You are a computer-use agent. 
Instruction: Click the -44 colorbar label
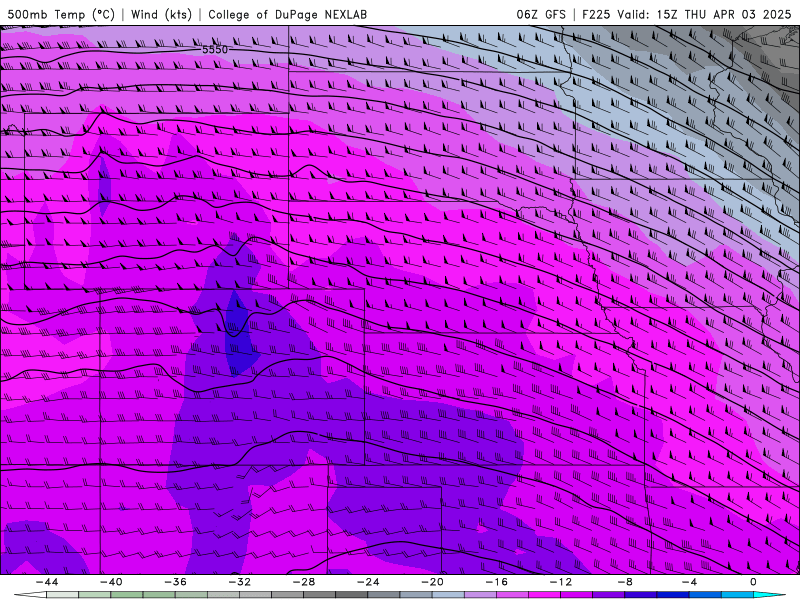47,582
